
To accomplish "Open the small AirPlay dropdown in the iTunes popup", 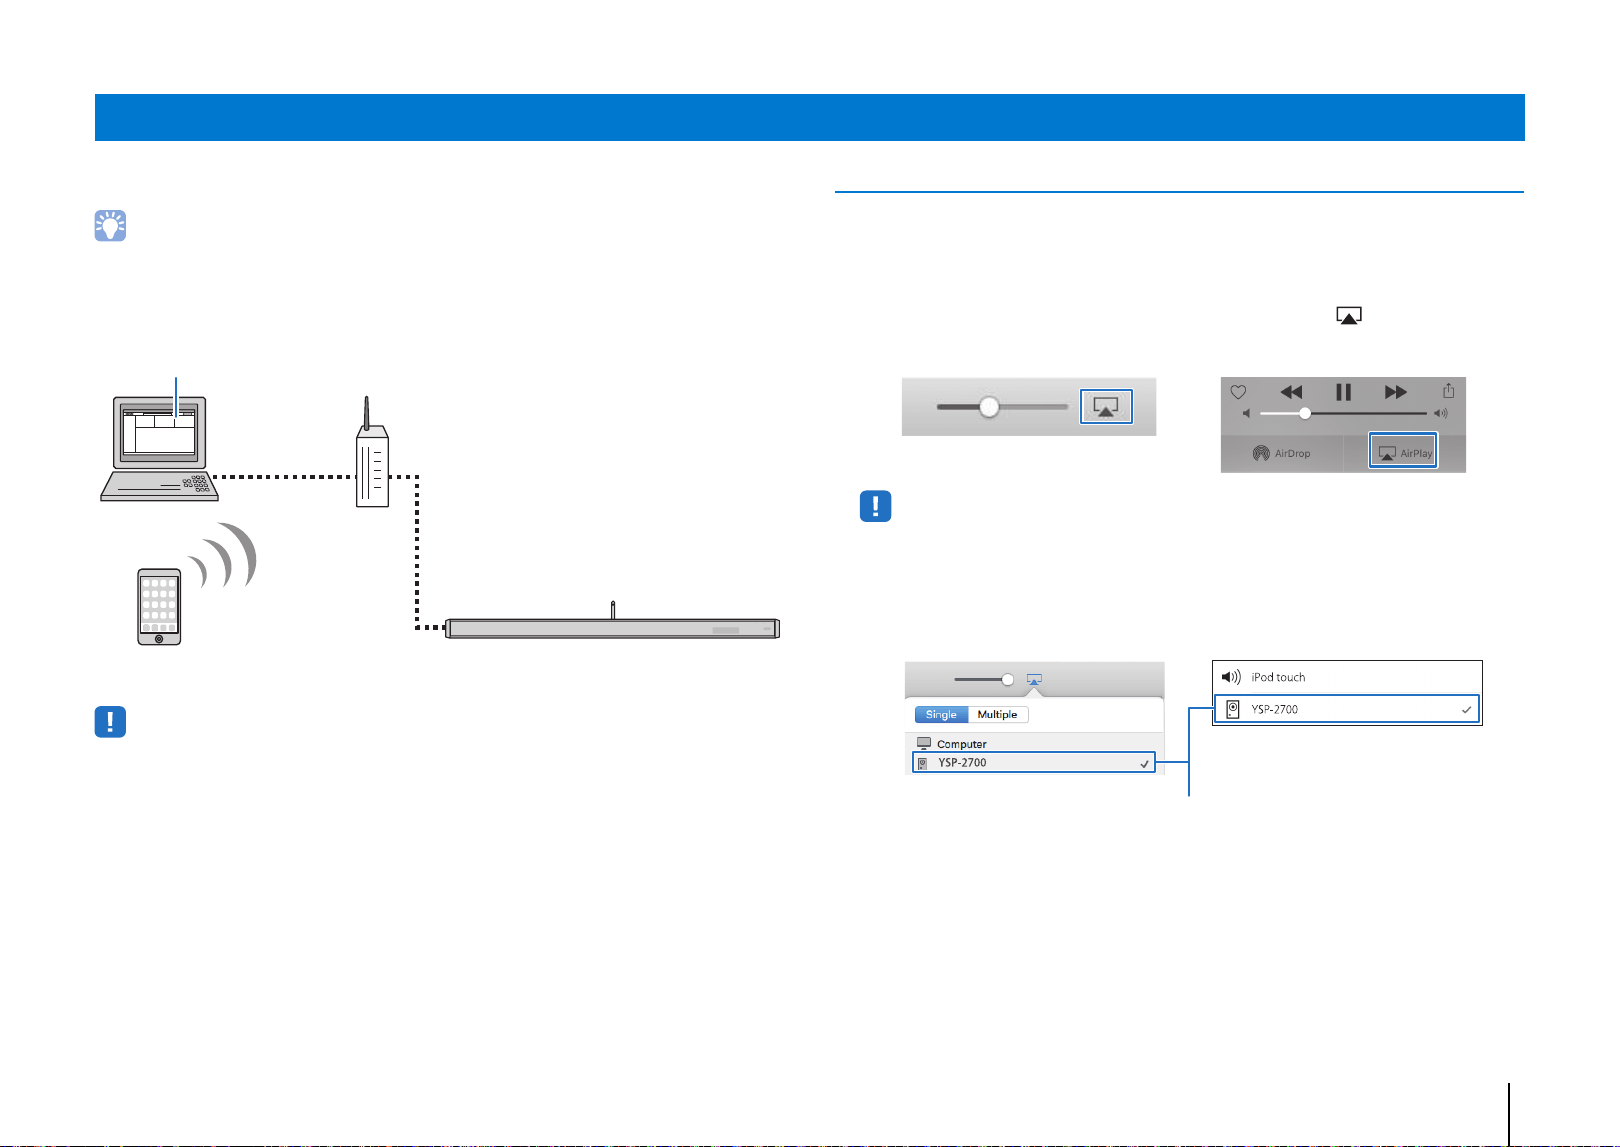I will pyautogui.click(x=1034, y=679).
